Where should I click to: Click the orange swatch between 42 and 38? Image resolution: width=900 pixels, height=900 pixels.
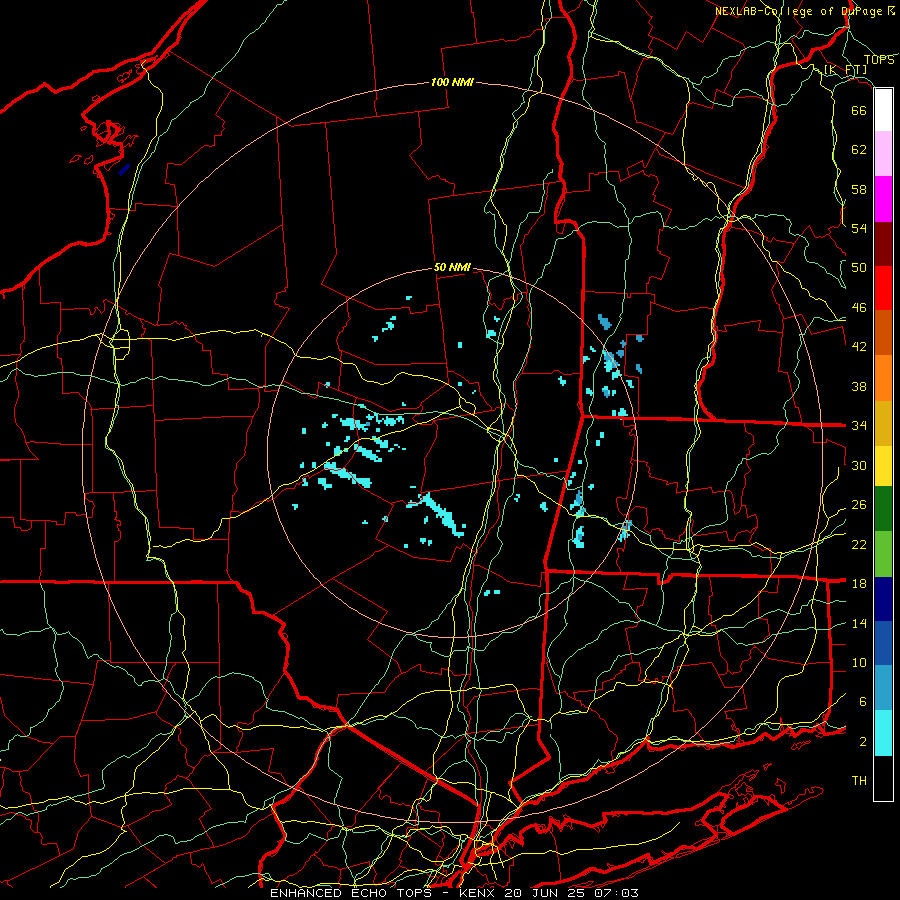883,378
